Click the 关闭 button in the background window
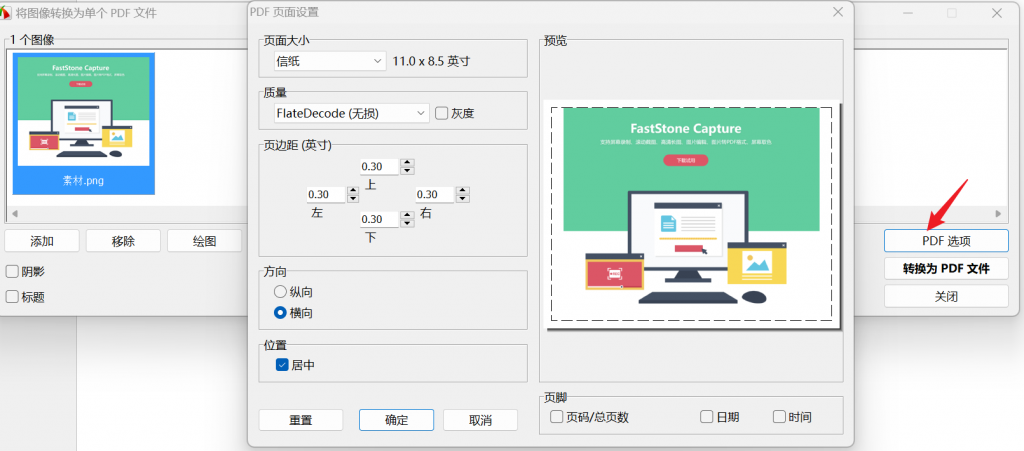This screenshot has height=451, width=1024. 946,296
